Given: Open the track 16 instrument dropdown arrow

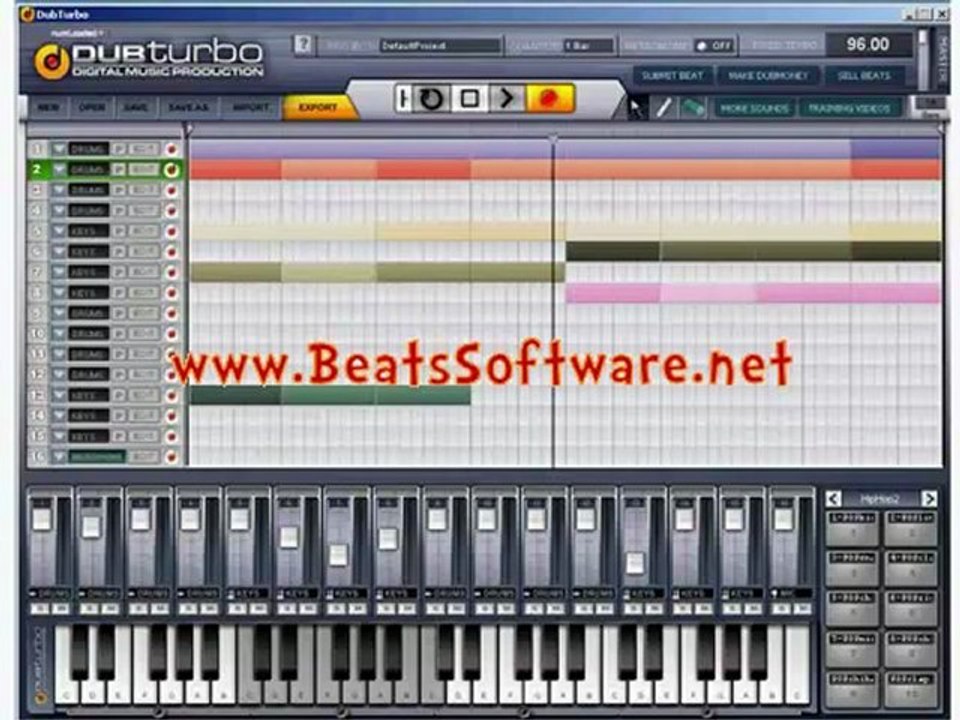Looking at the screenshot, I should pos(59,457).
